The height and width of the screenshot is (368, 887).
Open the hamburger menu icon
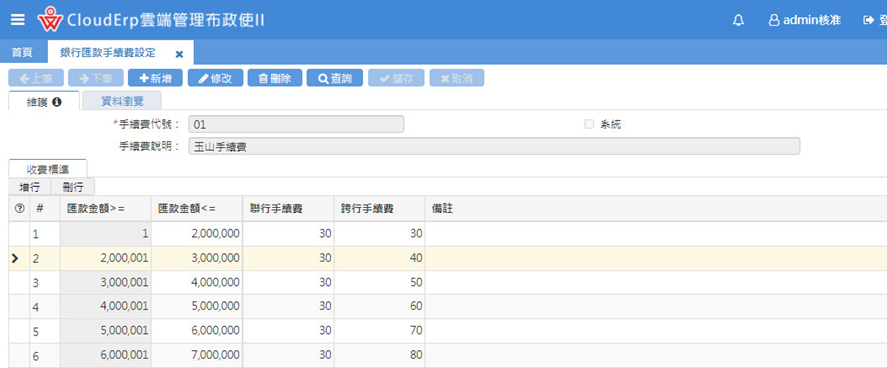(x=18, y=20)
